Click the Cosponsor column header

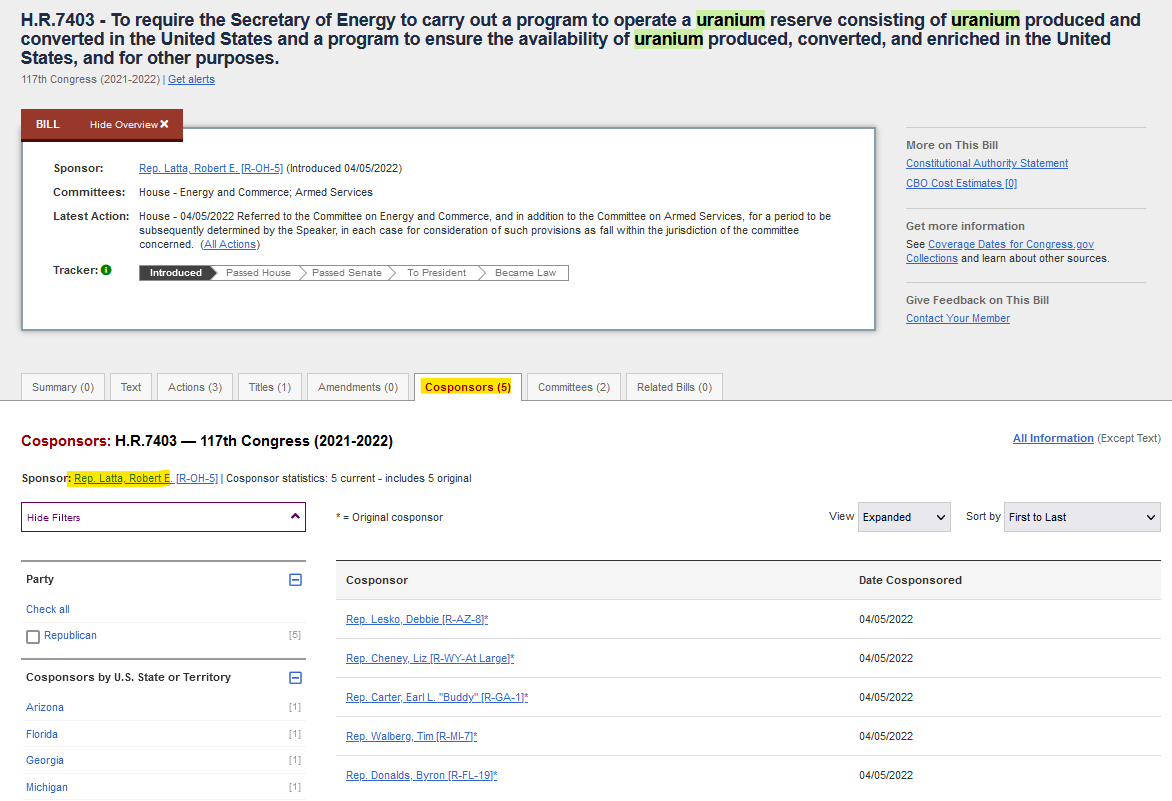point(377,580)
